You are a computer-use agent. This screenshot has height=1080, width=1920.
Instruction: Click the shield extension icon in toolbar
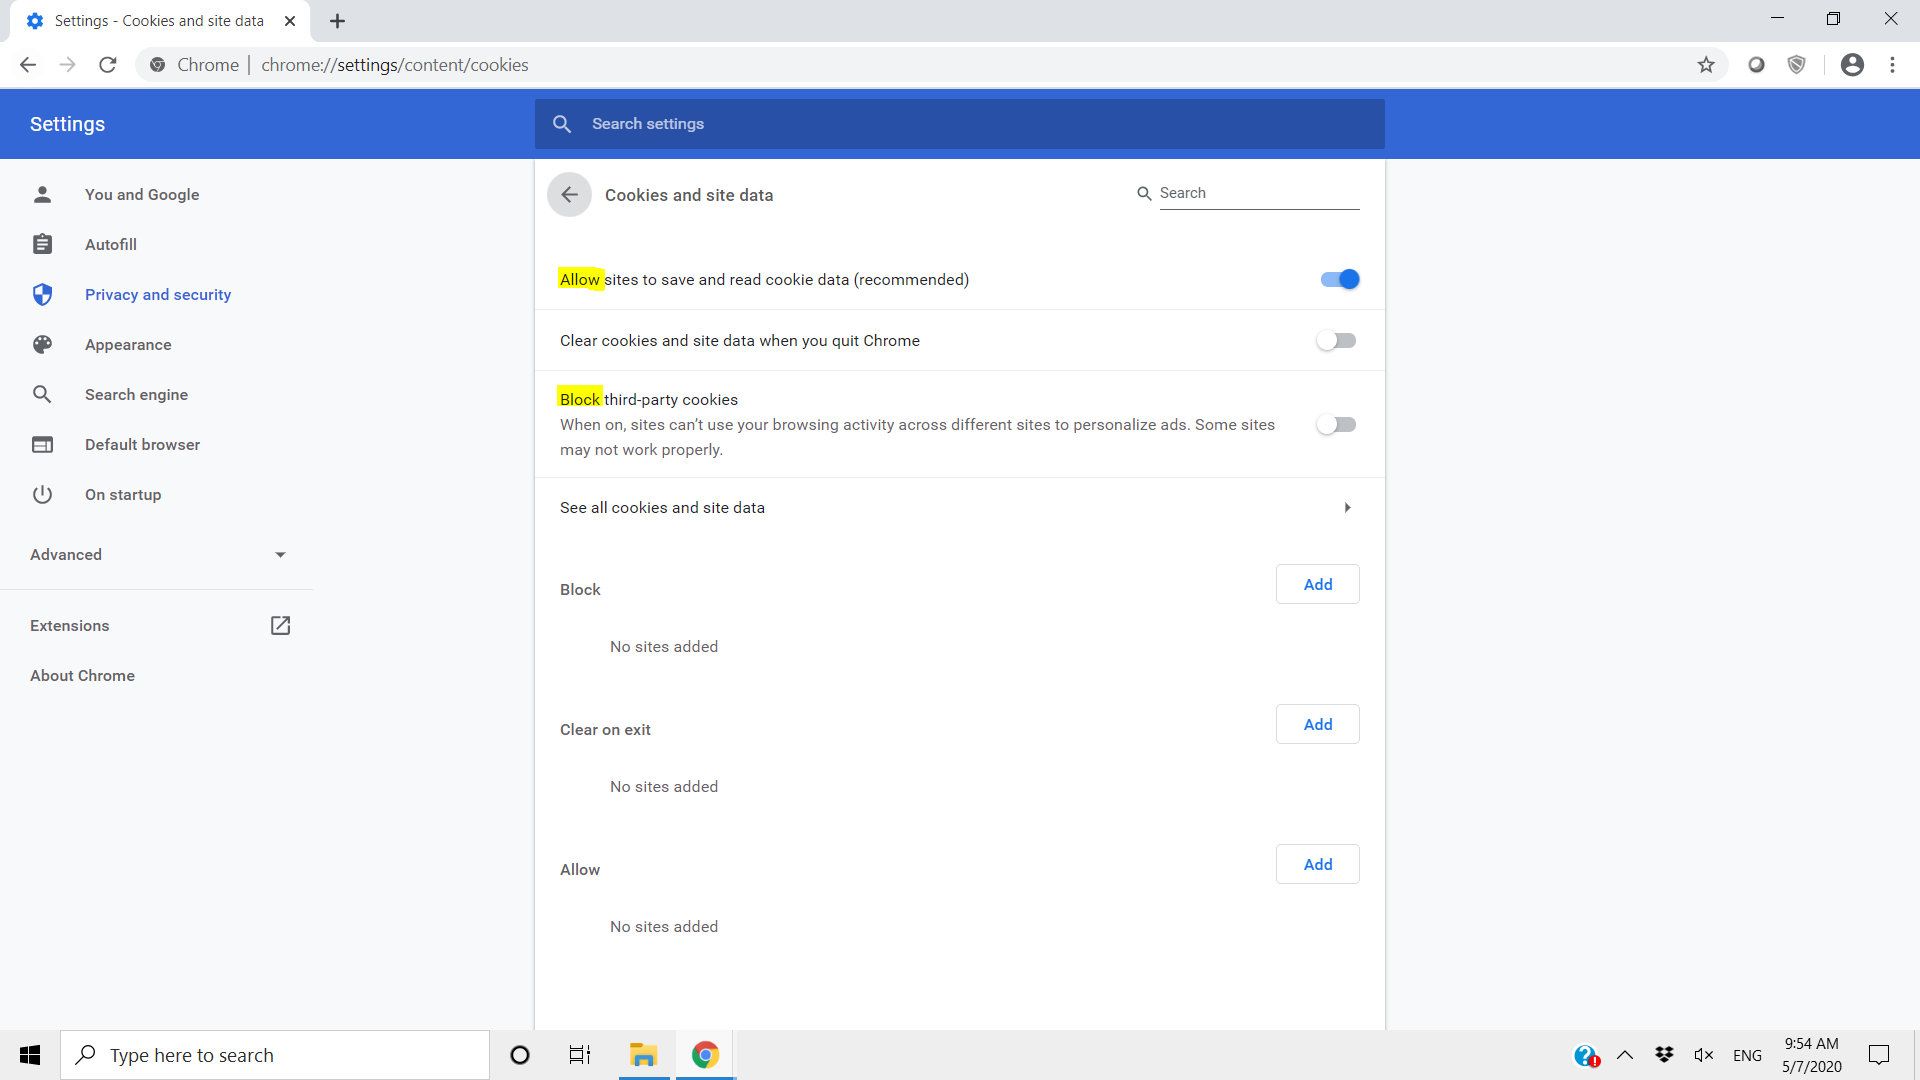1797,65
